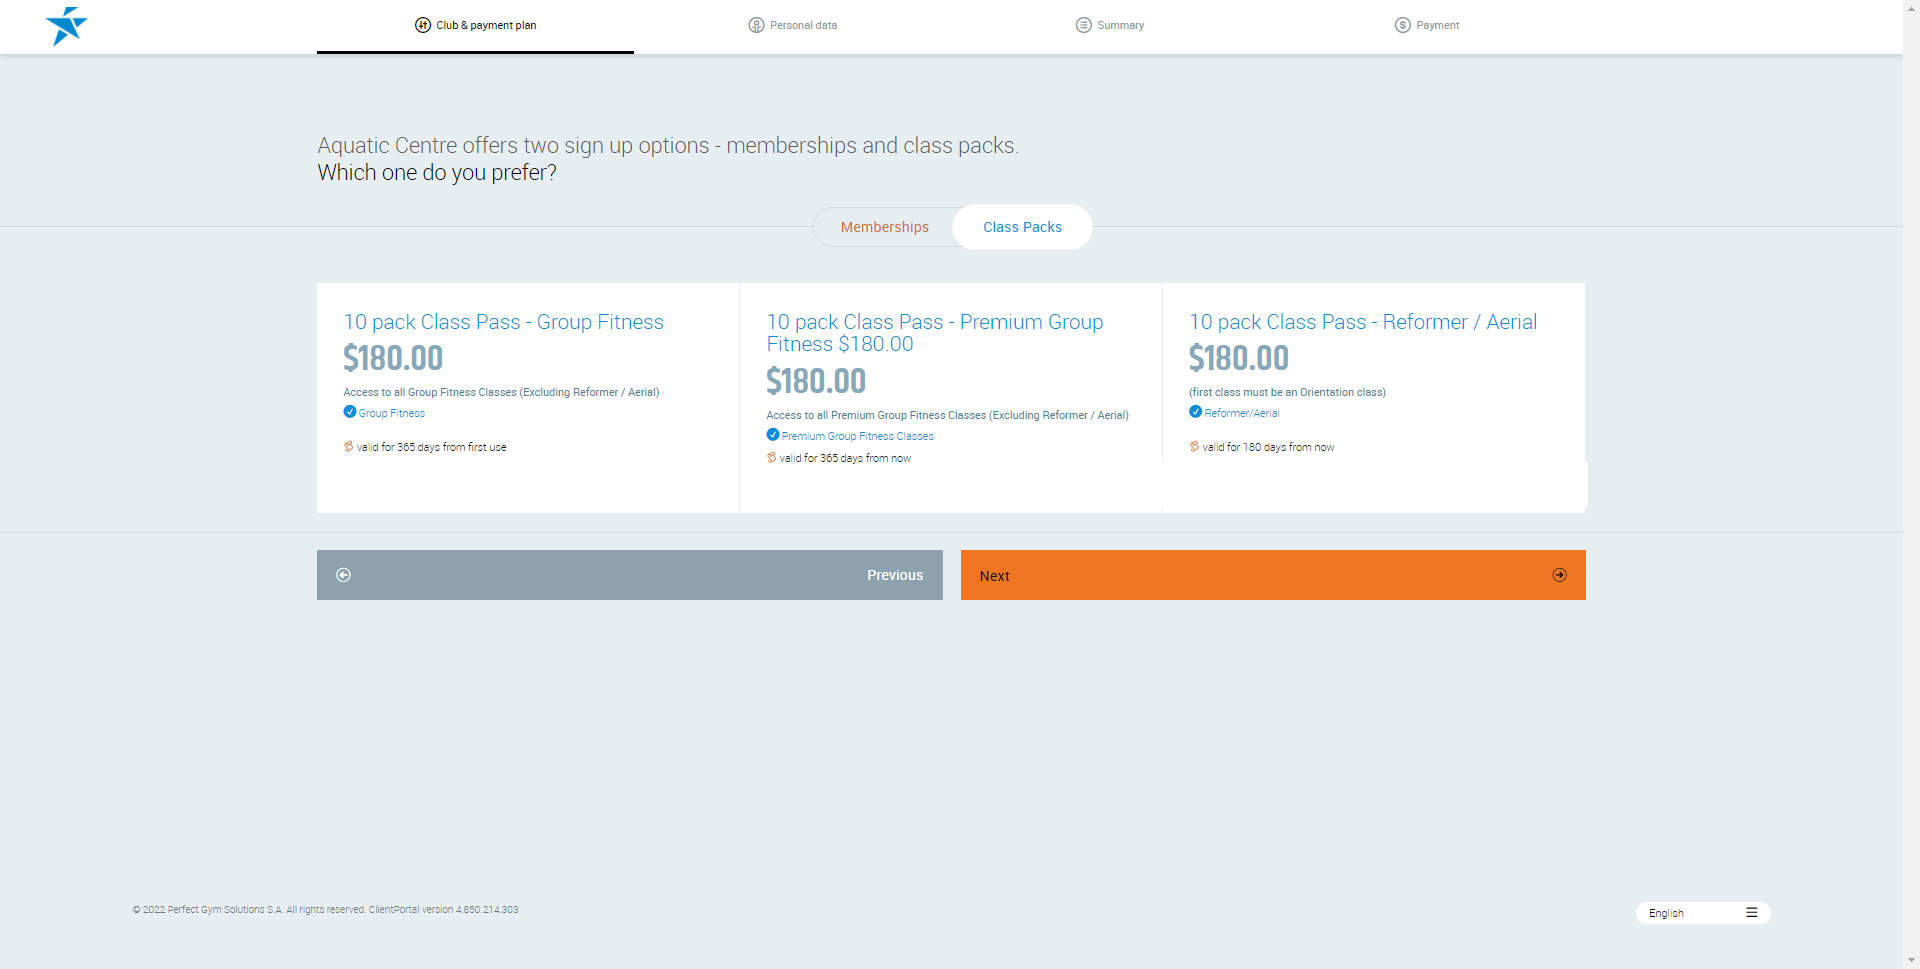The image size is (1920, 969).
Task: Choose 10 pack Class Pass - Reformer / Aerial
Action: click(1362, 322)
